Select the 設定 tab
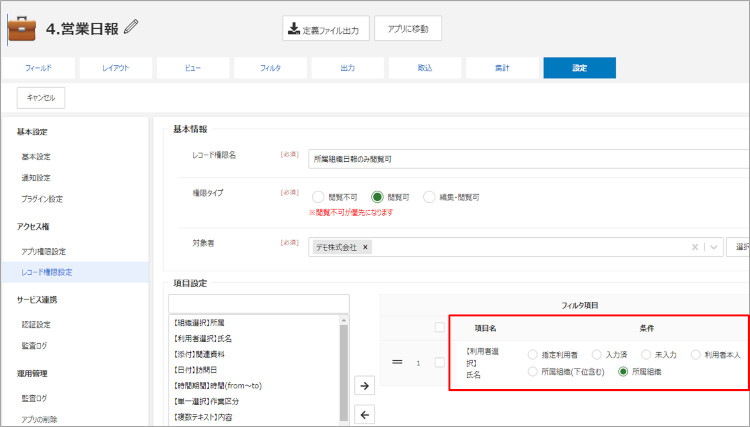This screenshot has width=750, height=427. pyautogui.click(x=580, y=68)
